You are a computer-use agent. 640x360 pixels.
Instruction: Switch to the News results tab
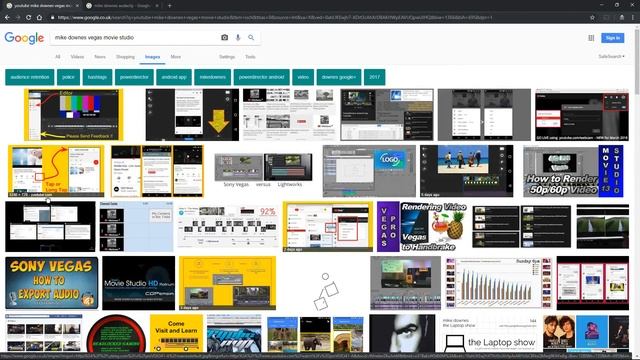pyautogui.click(x=100, y=57)
